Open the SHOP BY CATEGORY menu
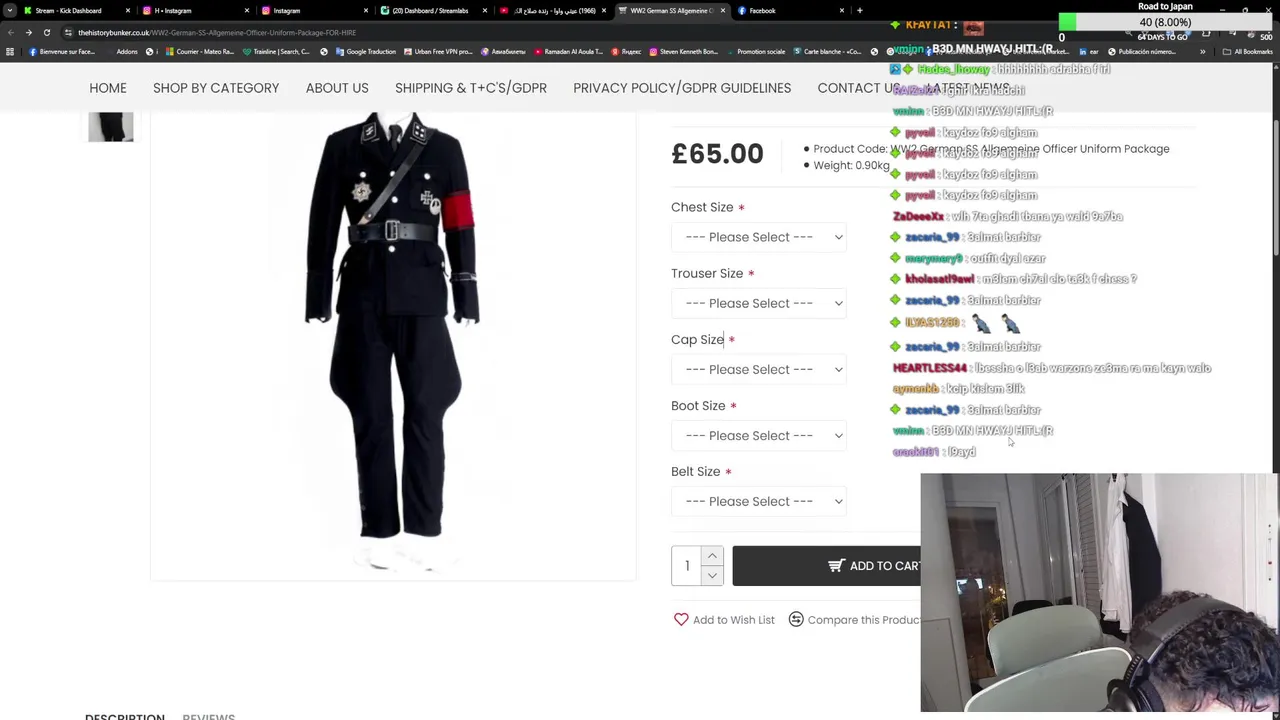 tap(216, 88)
